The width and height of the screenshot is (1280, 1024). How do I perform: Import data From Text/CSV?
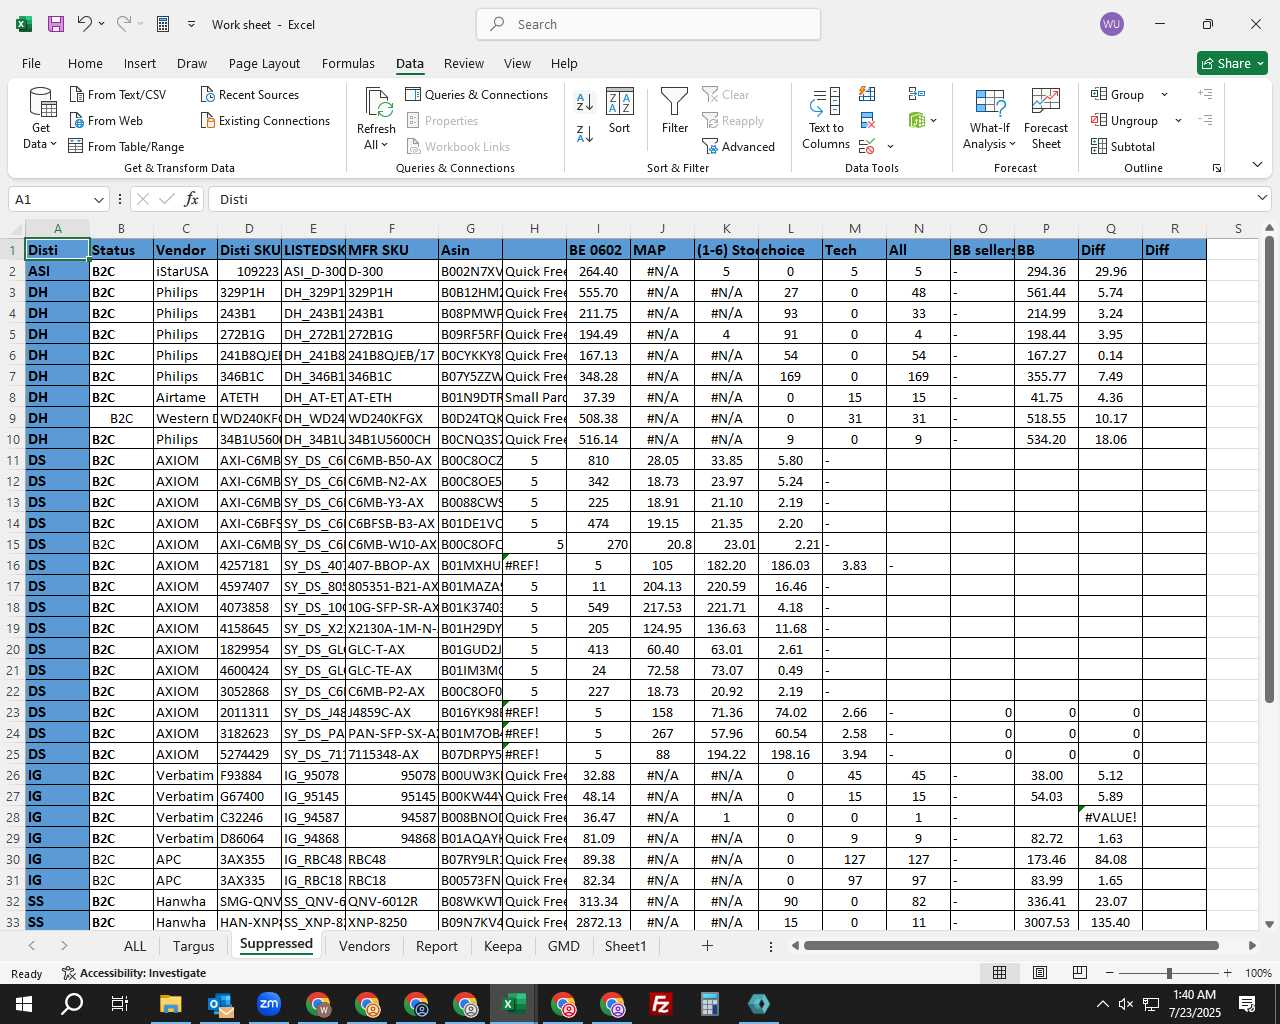[118, 94]
